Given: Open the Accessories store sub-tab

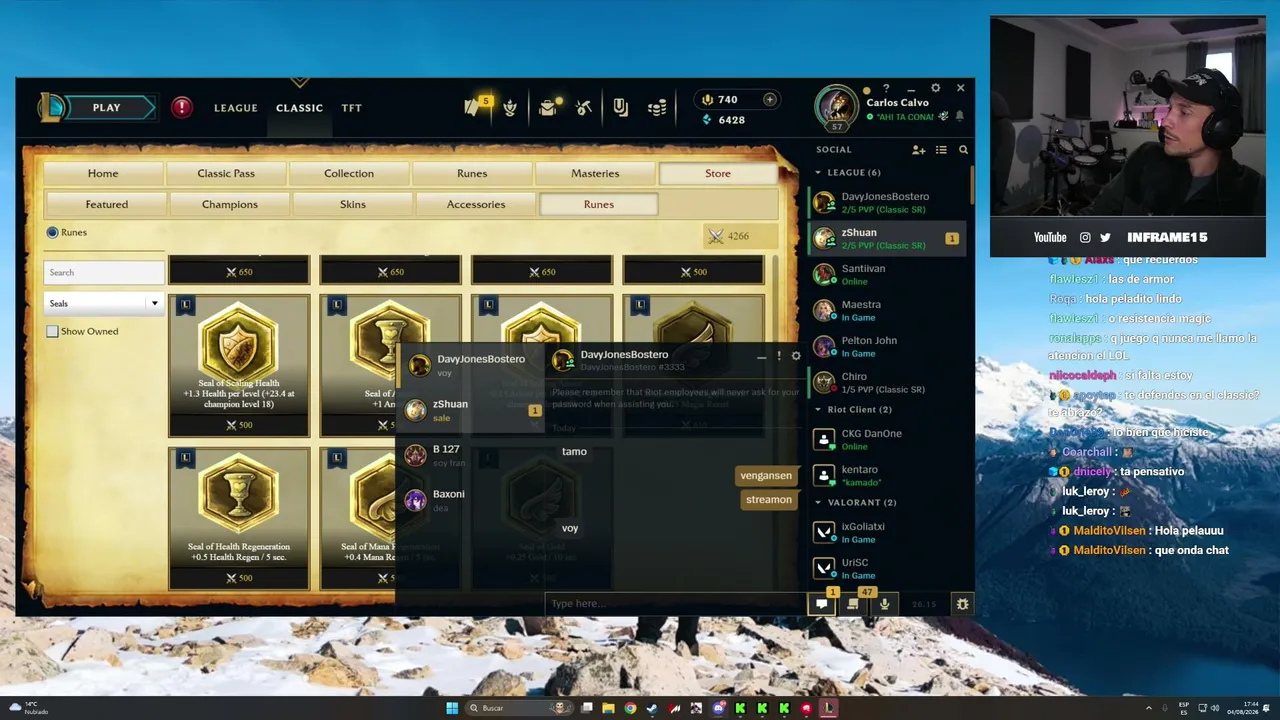Looking at the screenshot, I should click(x=476, y=204).
